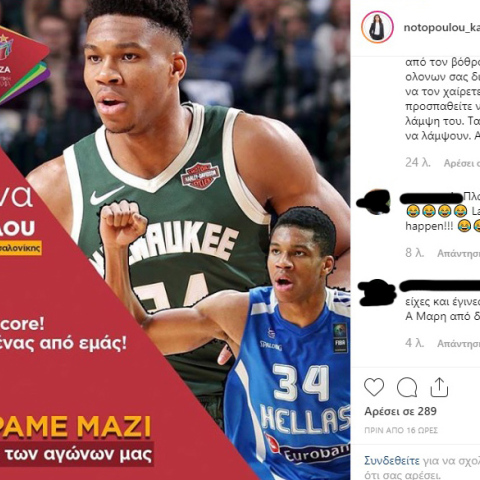This screenshot has width=480, height=480.
Task: Click the 'ΠΡΙΝ ΑΠΟ 16 ΩΡΕΣ' timestamp
Action: (x=401, y=430)
